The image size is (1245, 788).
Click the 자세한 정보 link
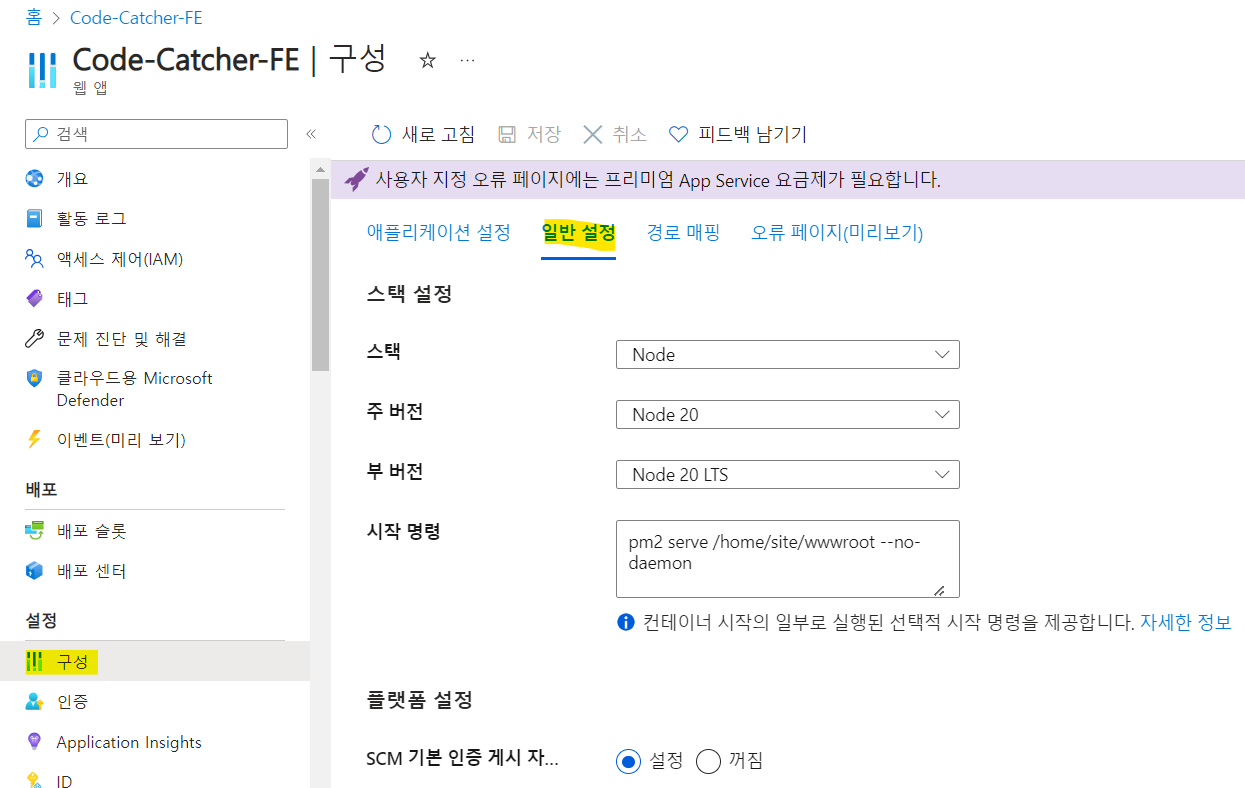1186,622
